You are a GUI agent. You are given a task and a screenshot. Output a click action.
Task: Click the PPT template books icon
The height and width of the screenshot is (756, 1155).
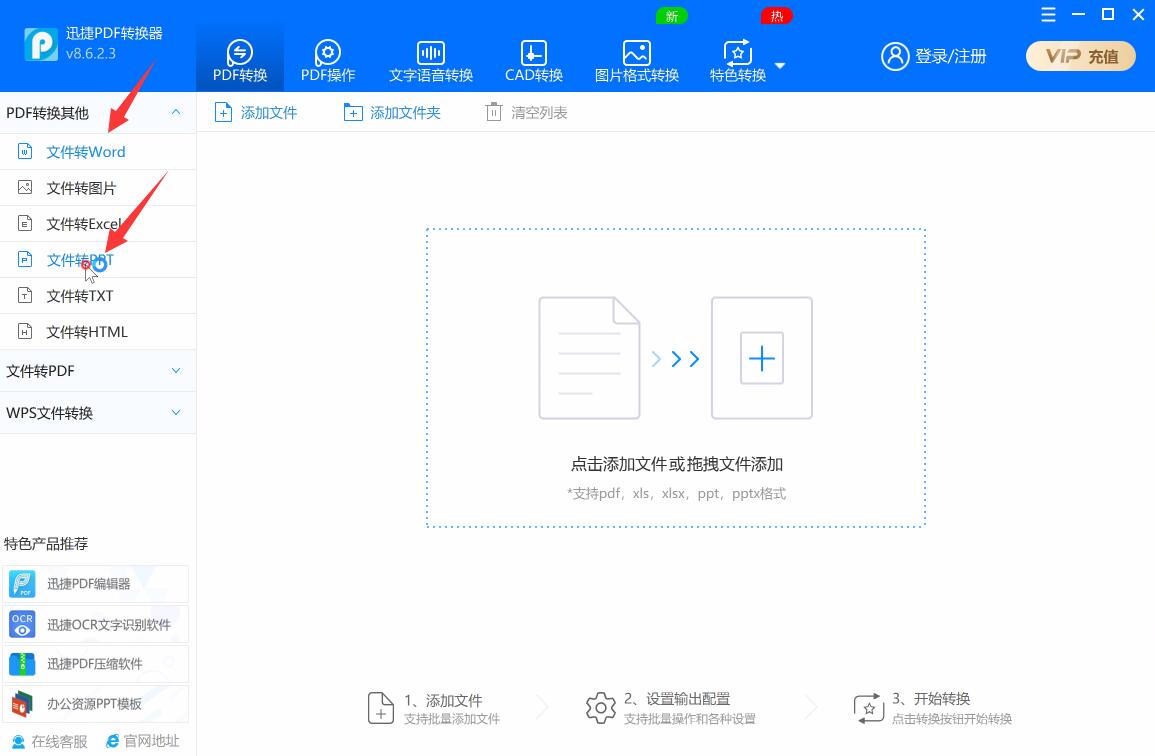point(22,704)
